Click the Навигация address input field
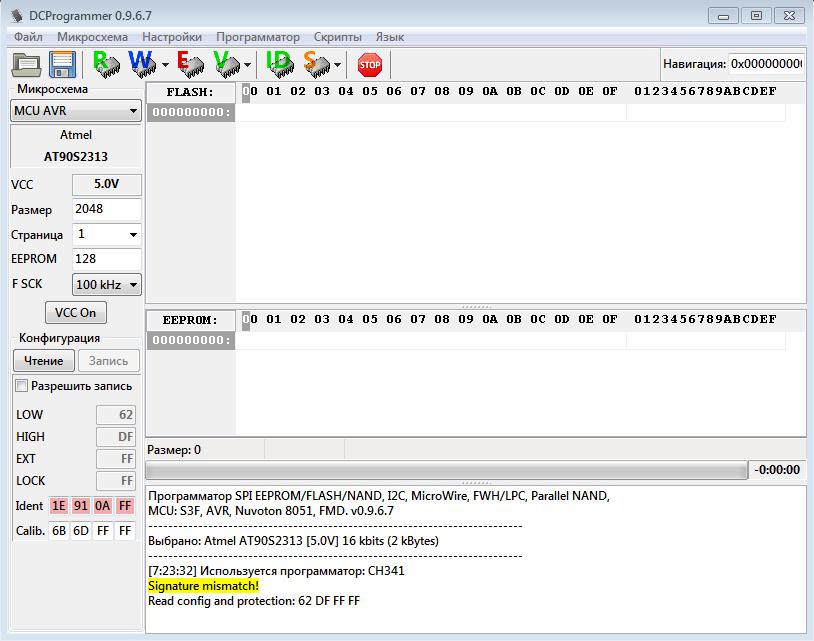This screenshot has width=814, height=641. (x=765, y=64)
